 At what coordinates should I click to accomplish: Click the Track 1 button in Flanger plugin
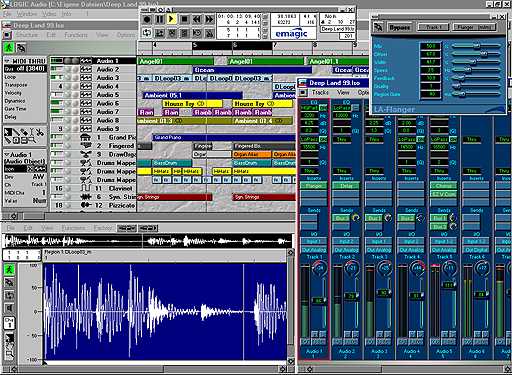click(x=433, y=27)
